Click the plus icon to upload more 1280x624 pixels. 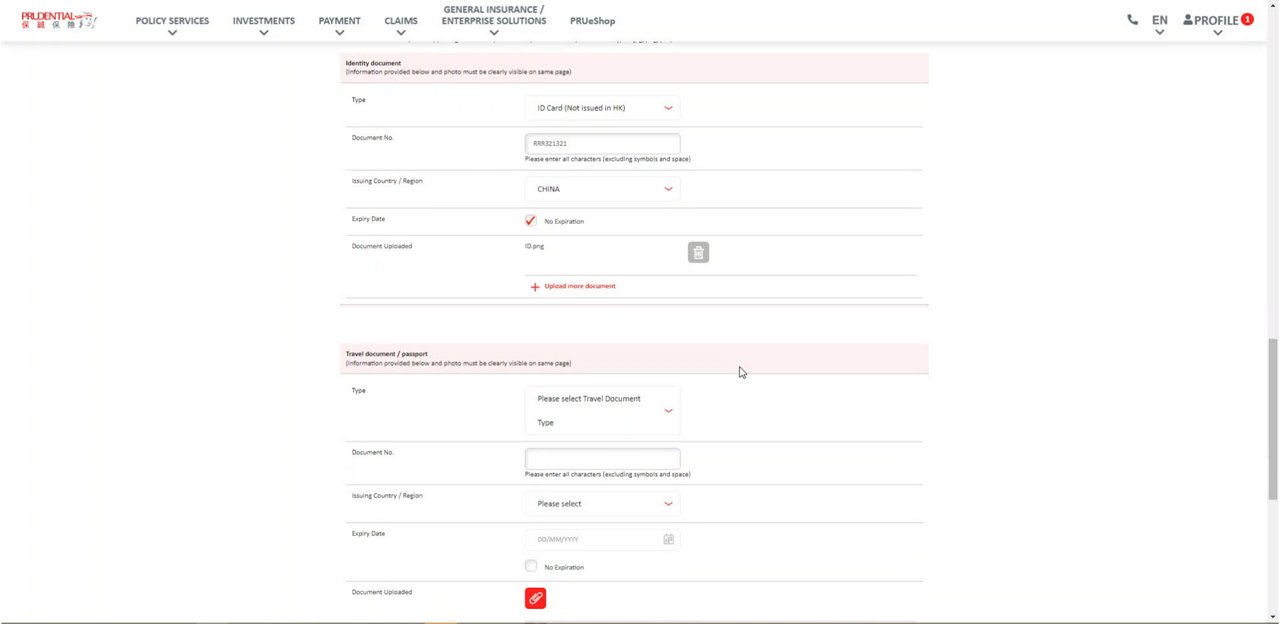click(x=535, y=287)
